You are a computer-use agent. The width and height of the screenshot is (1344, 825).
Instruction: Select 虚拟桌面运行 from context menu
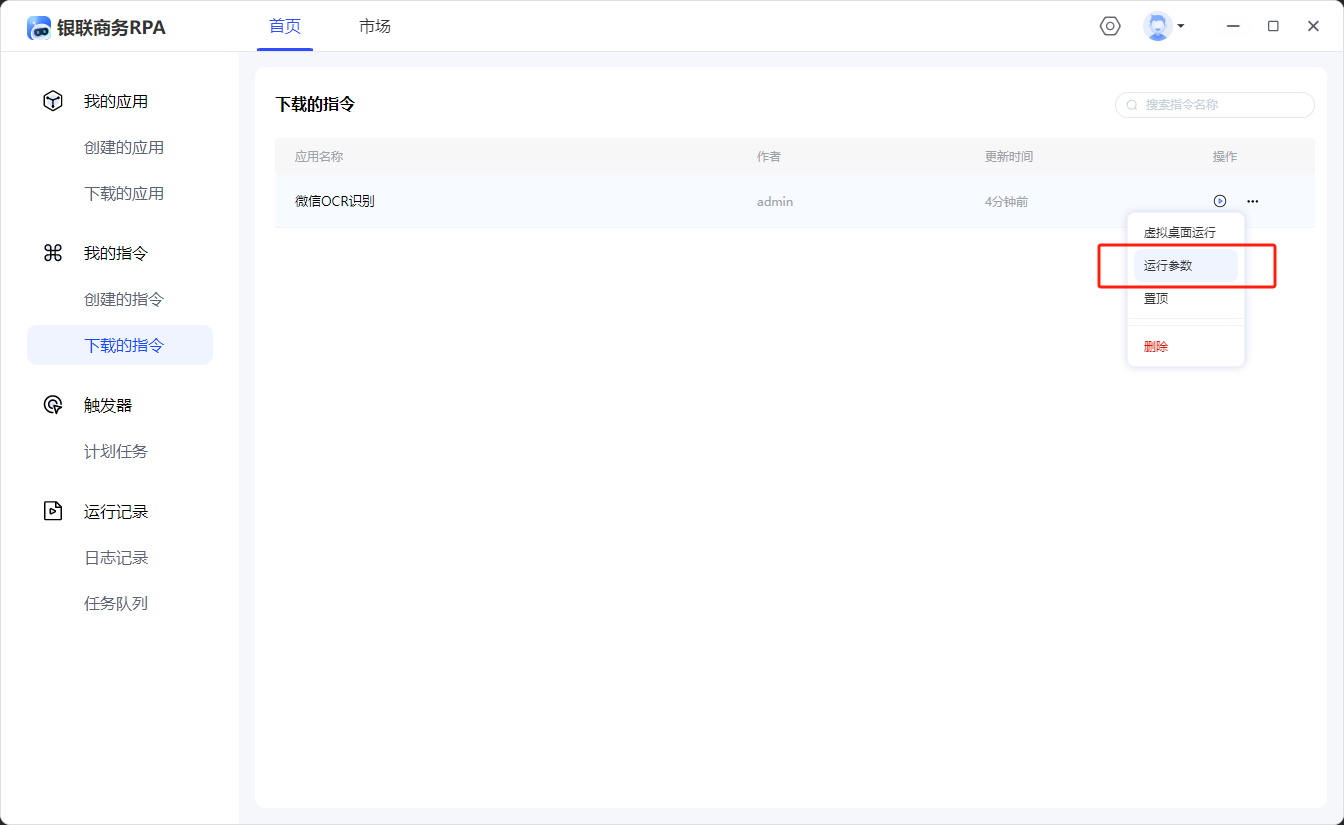(1180, 232)
